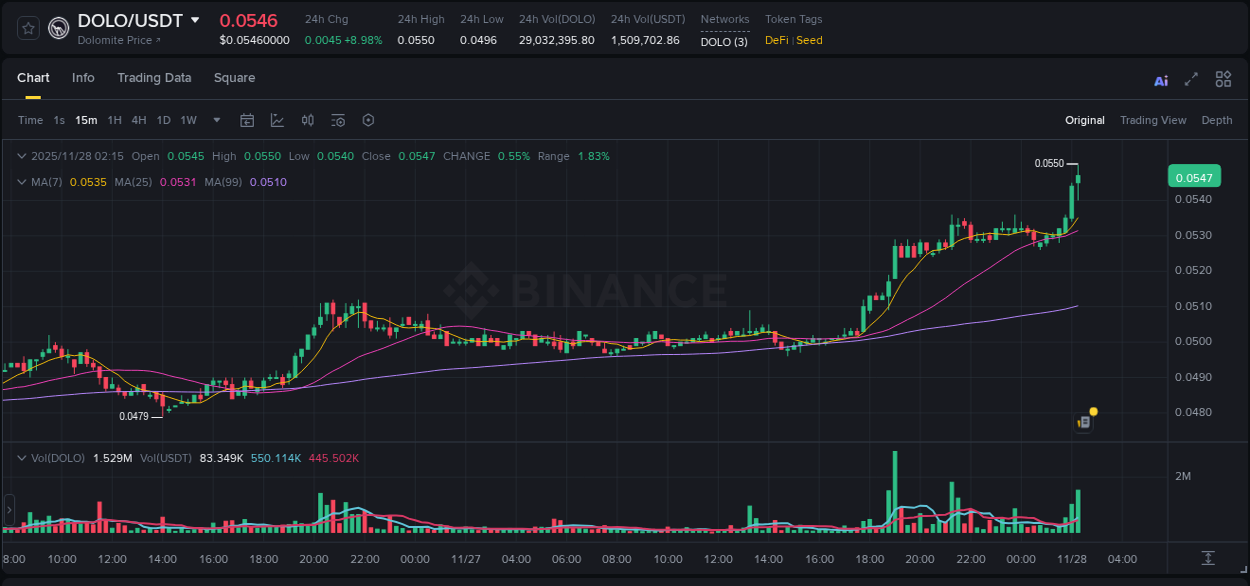Expand the extra timeframe options arrow

[215, 119]
